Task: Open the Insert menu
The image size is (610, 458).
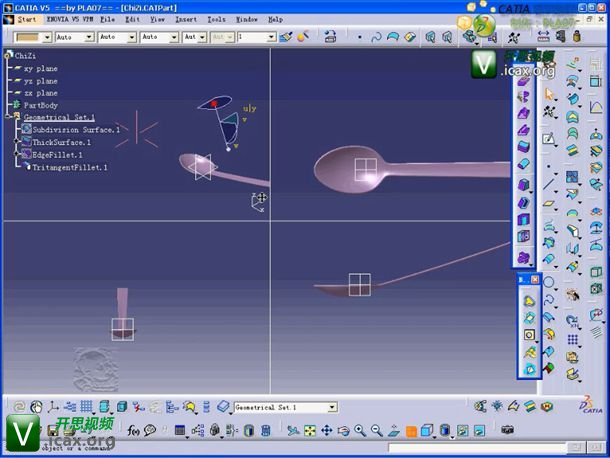Action: pyautogui.click(x=186, y=19)
